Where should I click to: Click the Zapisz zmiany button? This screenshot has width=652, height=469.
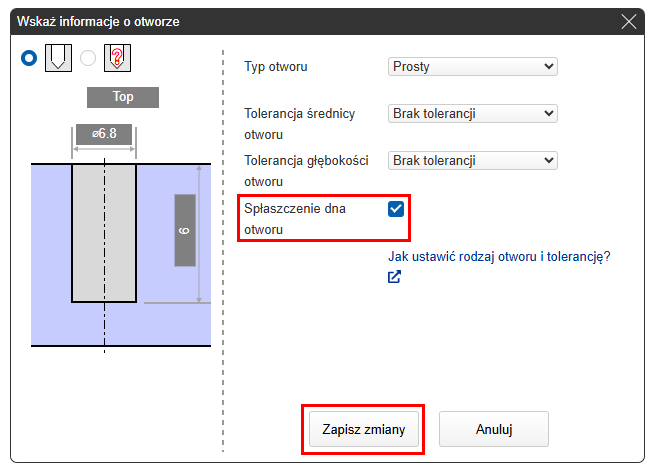364,429
